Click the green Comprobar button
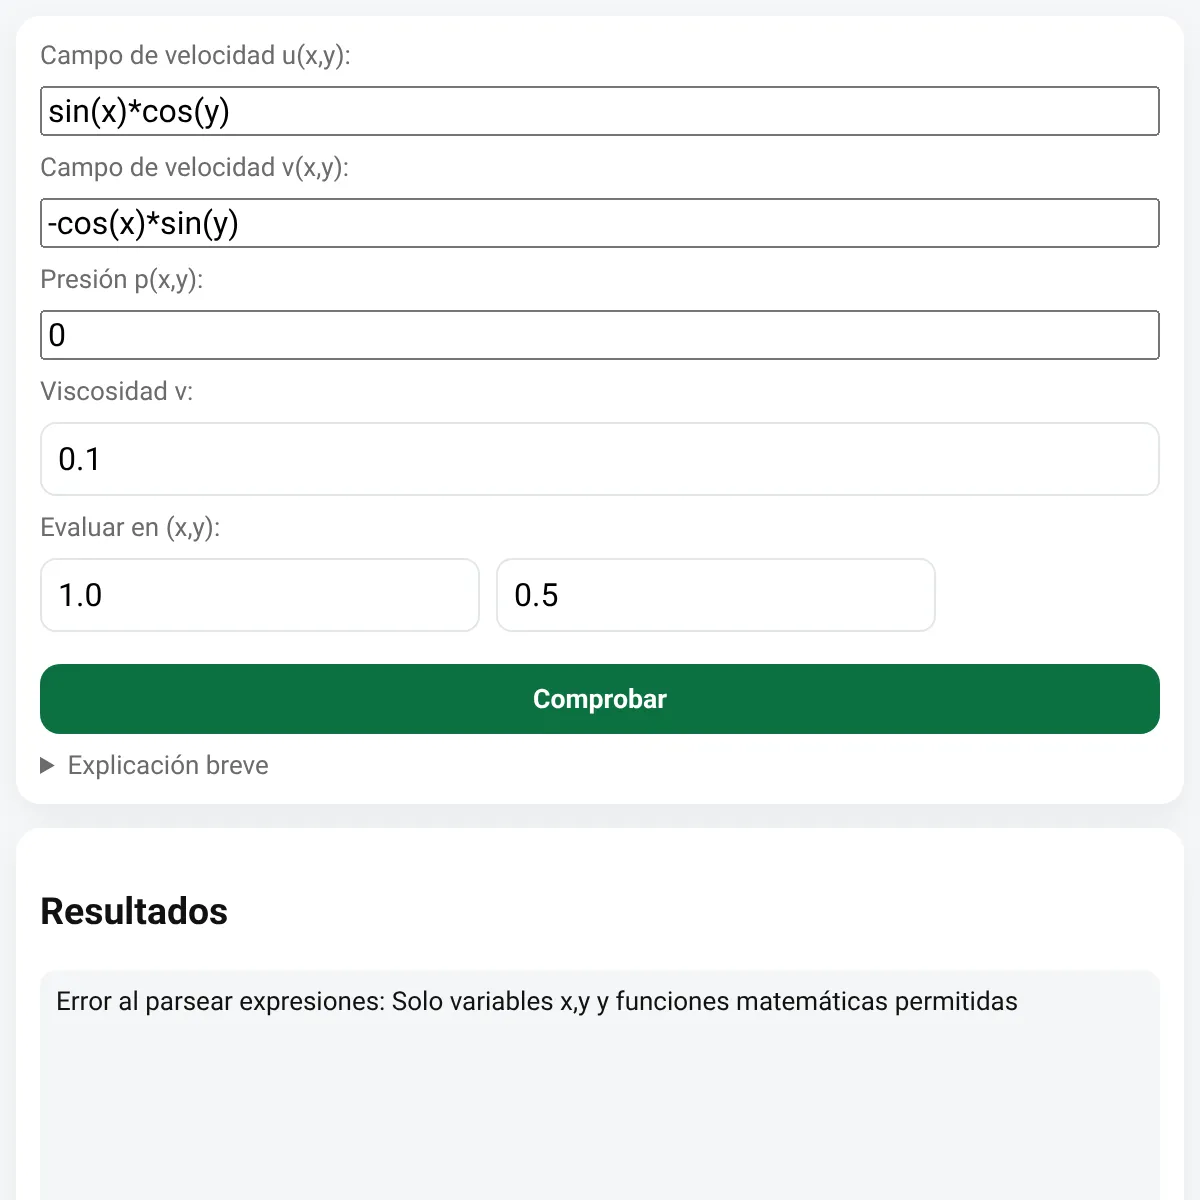Viewport: 1200px width, 1200px height. pyautogui.click(x=600, y=699)
